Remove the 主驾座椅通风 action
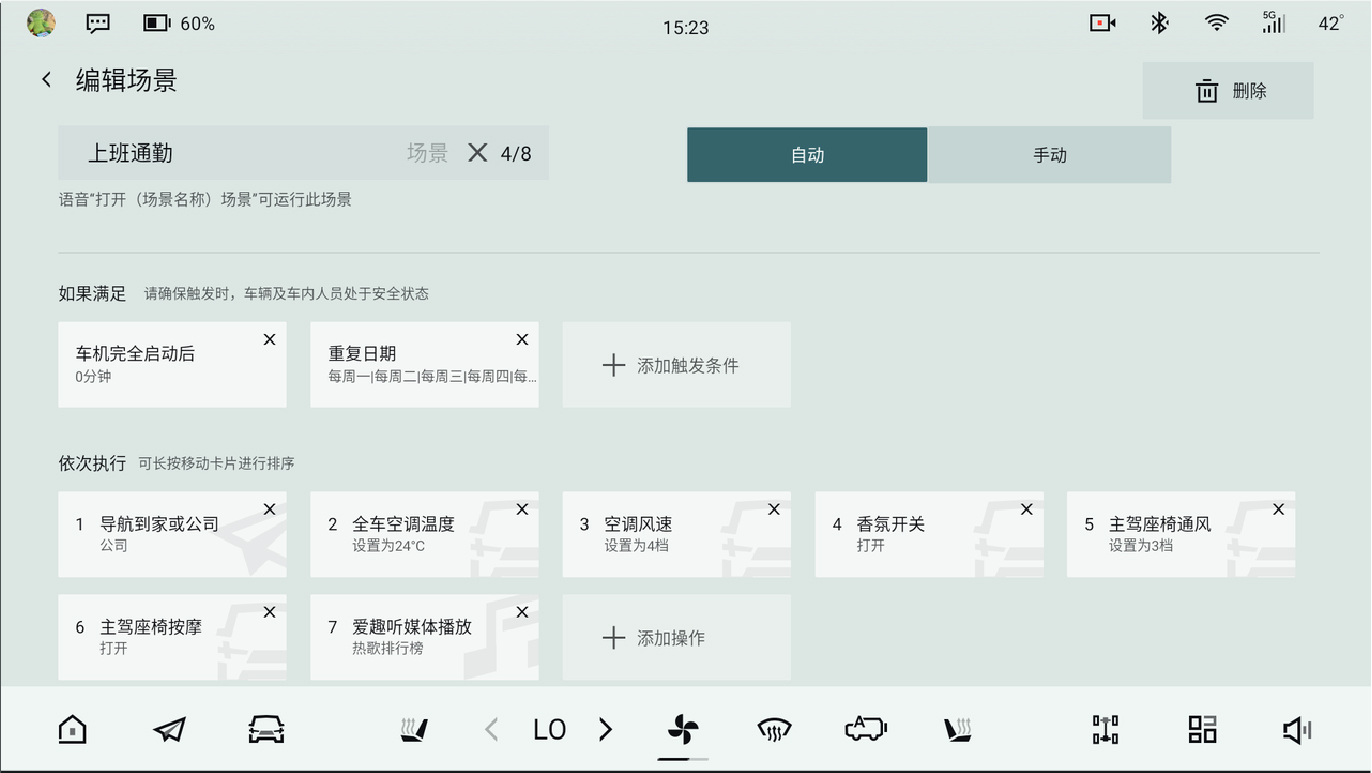Image resolution: width=1372 pixels, height=773 pixels. [1278, 510]
